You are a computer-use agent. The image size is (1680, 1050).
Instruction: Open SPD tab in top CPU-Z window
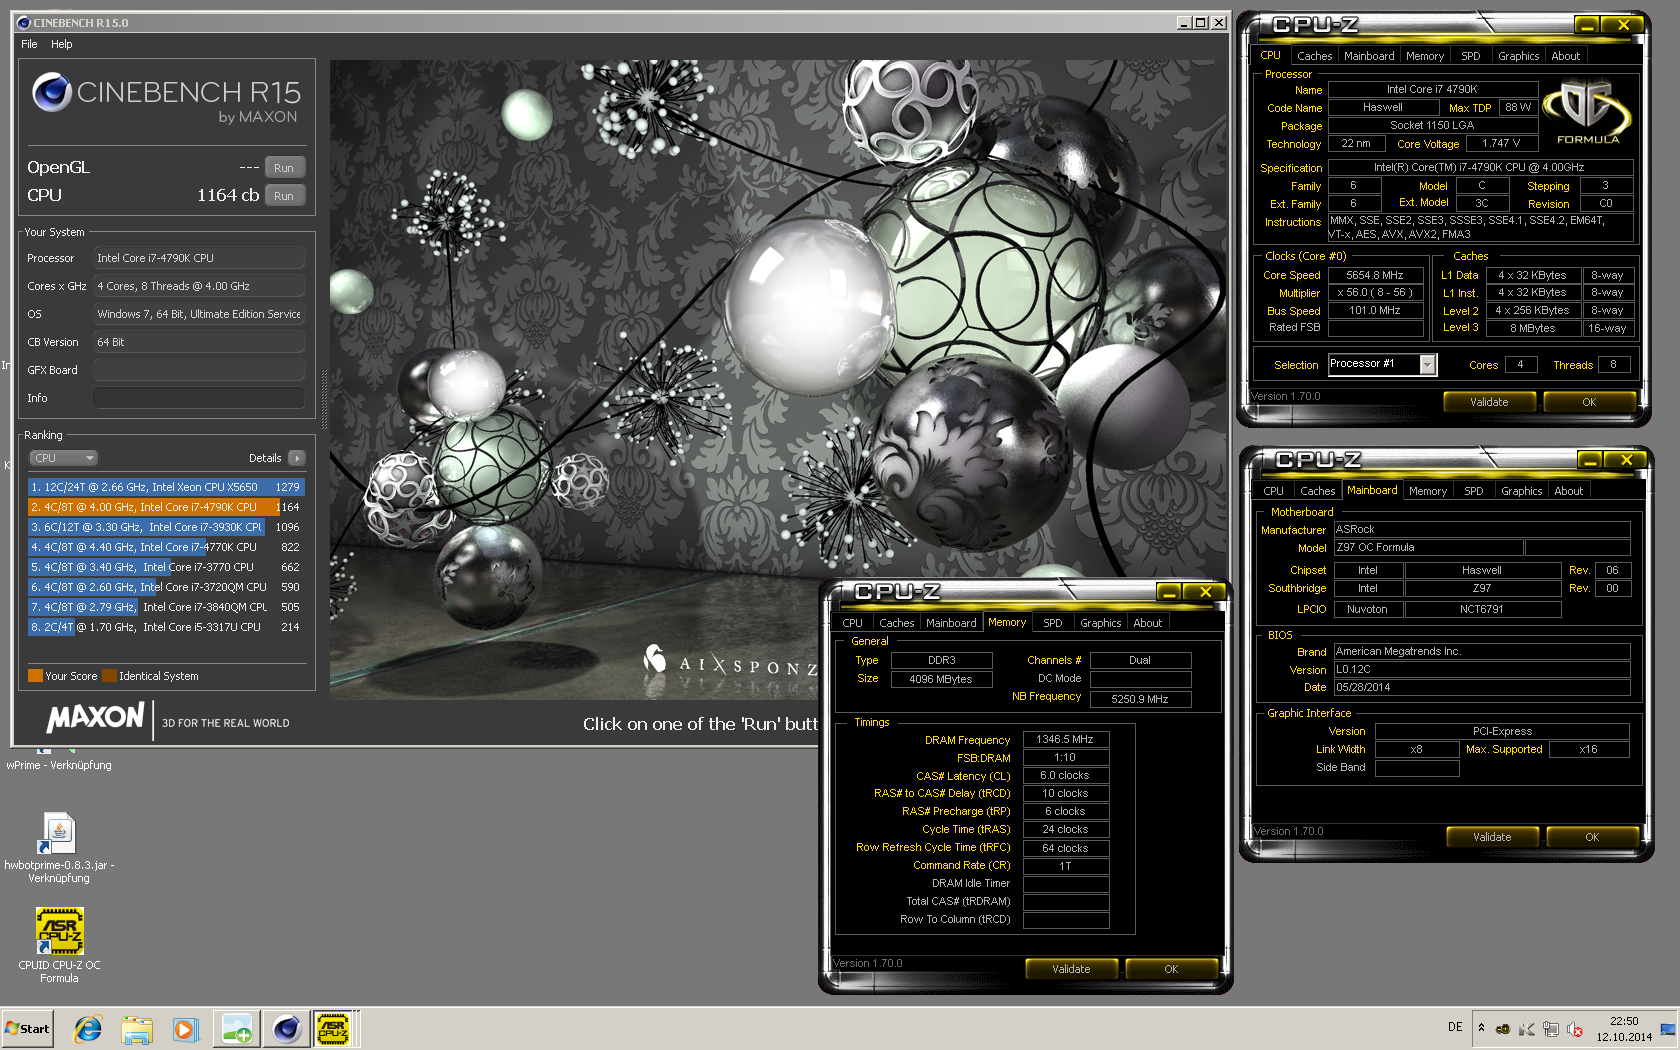1470,56
